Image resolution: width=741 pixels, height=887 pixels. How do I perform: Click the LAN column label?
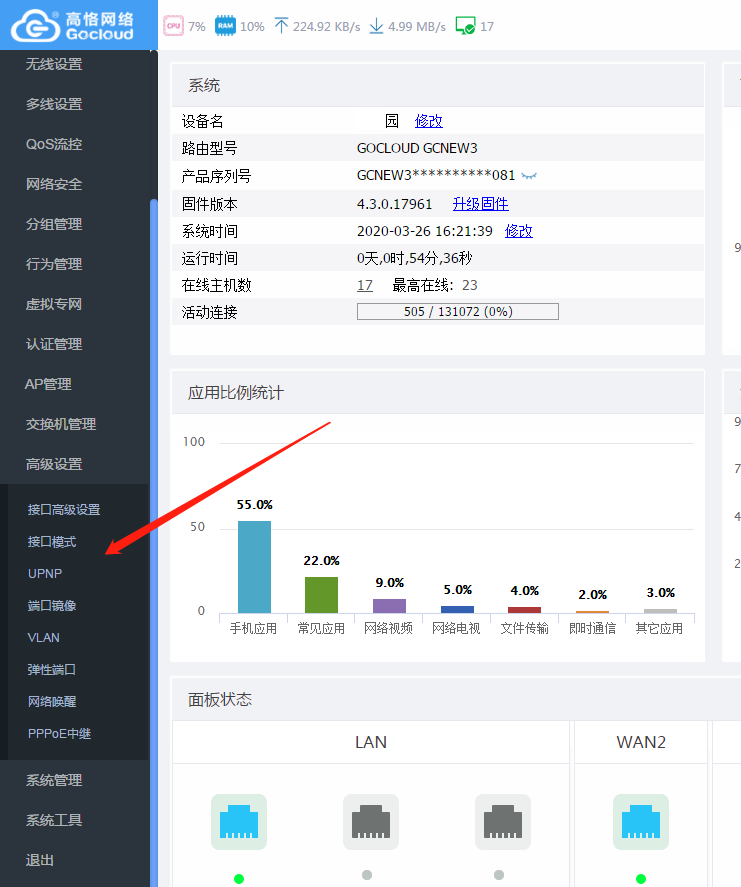click(370, 742)
